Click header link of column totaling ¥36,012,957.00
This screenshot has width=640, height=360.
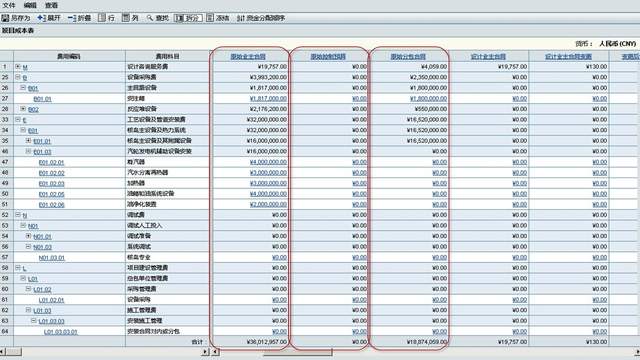pyautogui.click(x=248, y=57)
